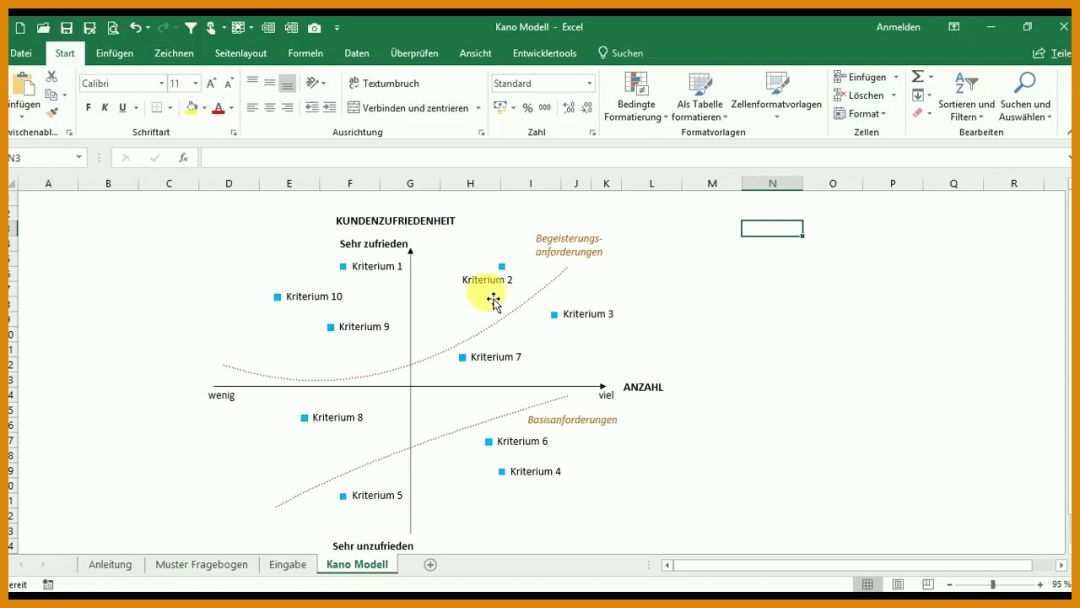
Task: Click the thousands separator 000 icon
Action: [x=545, y=107]
